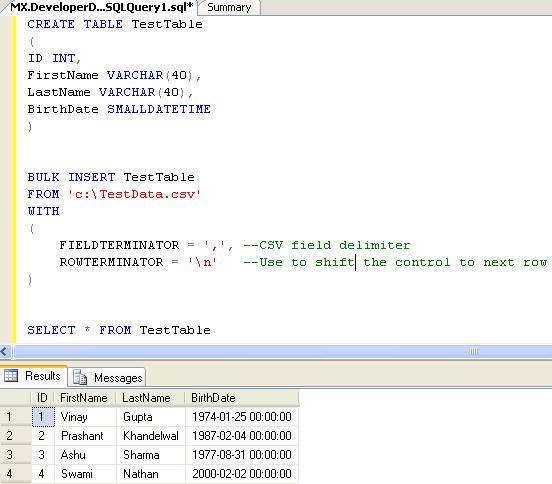Viewport: 552px width, 484px height.
Task: Select the FirstName column header
Action: pyautogui.click(x=84, y=398)
